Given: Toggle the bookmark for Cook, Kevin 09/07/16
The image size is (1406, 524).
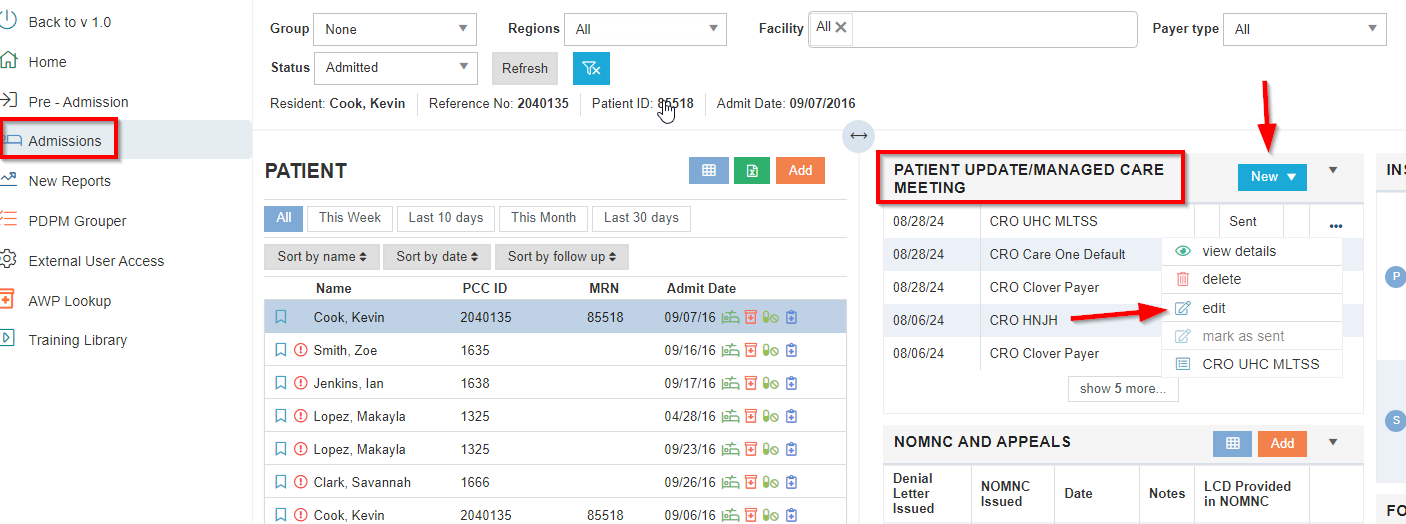Looking at the screenshot, I should tap(281, 318).
